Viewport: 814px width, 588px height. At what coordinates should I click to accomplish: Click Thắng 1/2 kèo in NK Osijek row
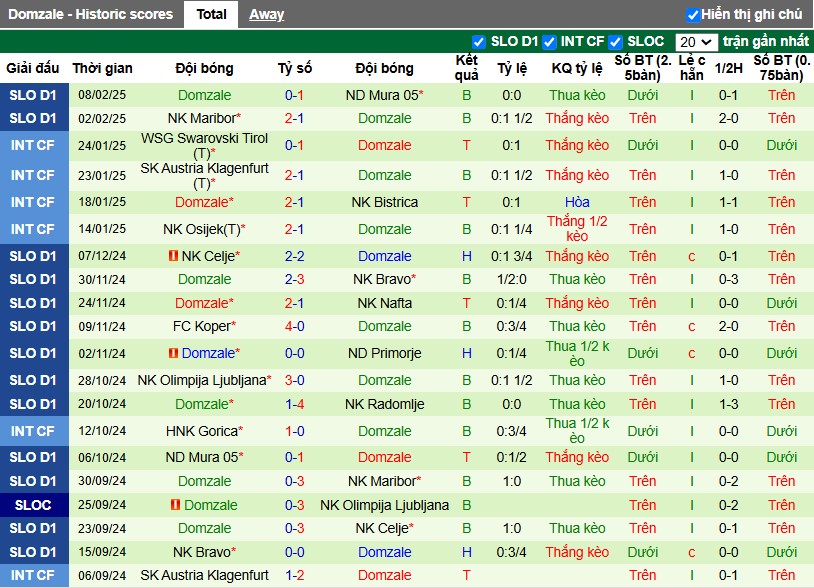(577, 229)
